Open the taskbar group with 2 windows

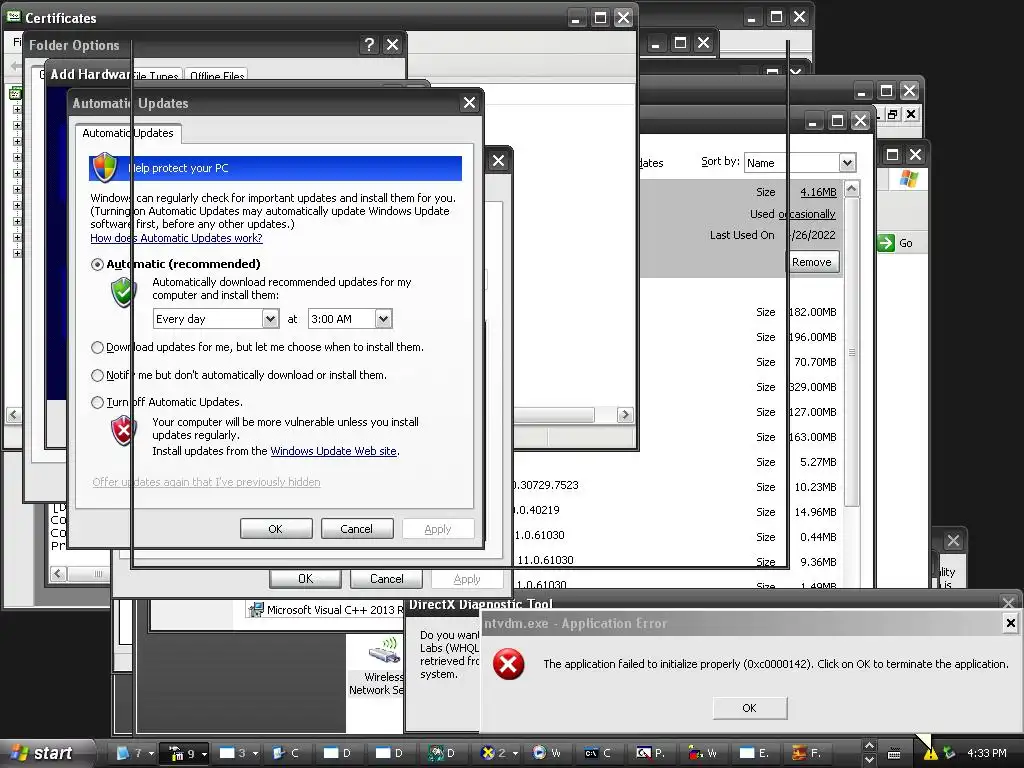498,753
